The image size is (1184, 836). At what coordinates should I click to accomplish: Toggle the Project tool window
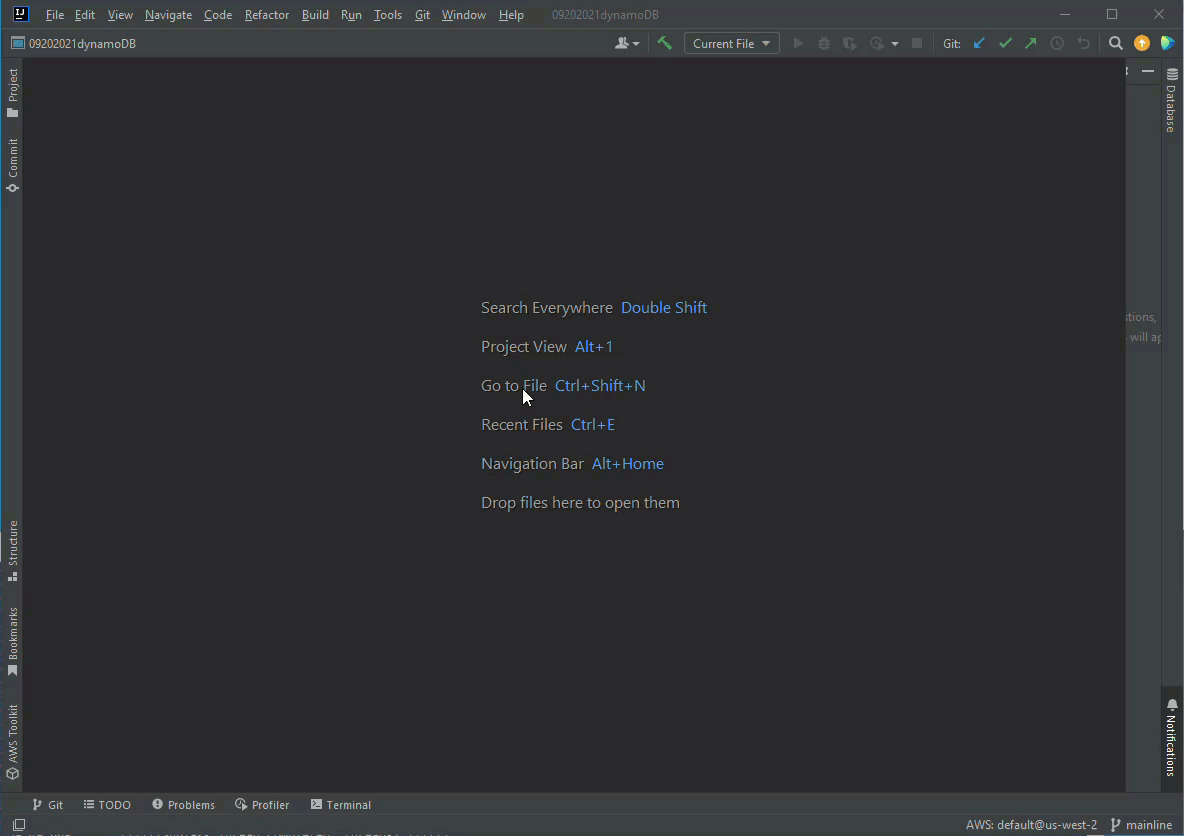(x=13, y=92)
